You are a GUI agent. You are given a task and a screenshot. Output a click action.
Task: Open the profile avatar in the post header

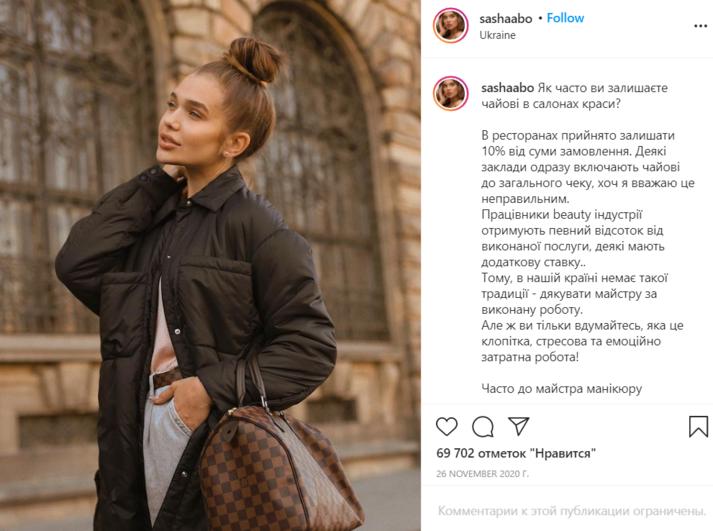450,25
